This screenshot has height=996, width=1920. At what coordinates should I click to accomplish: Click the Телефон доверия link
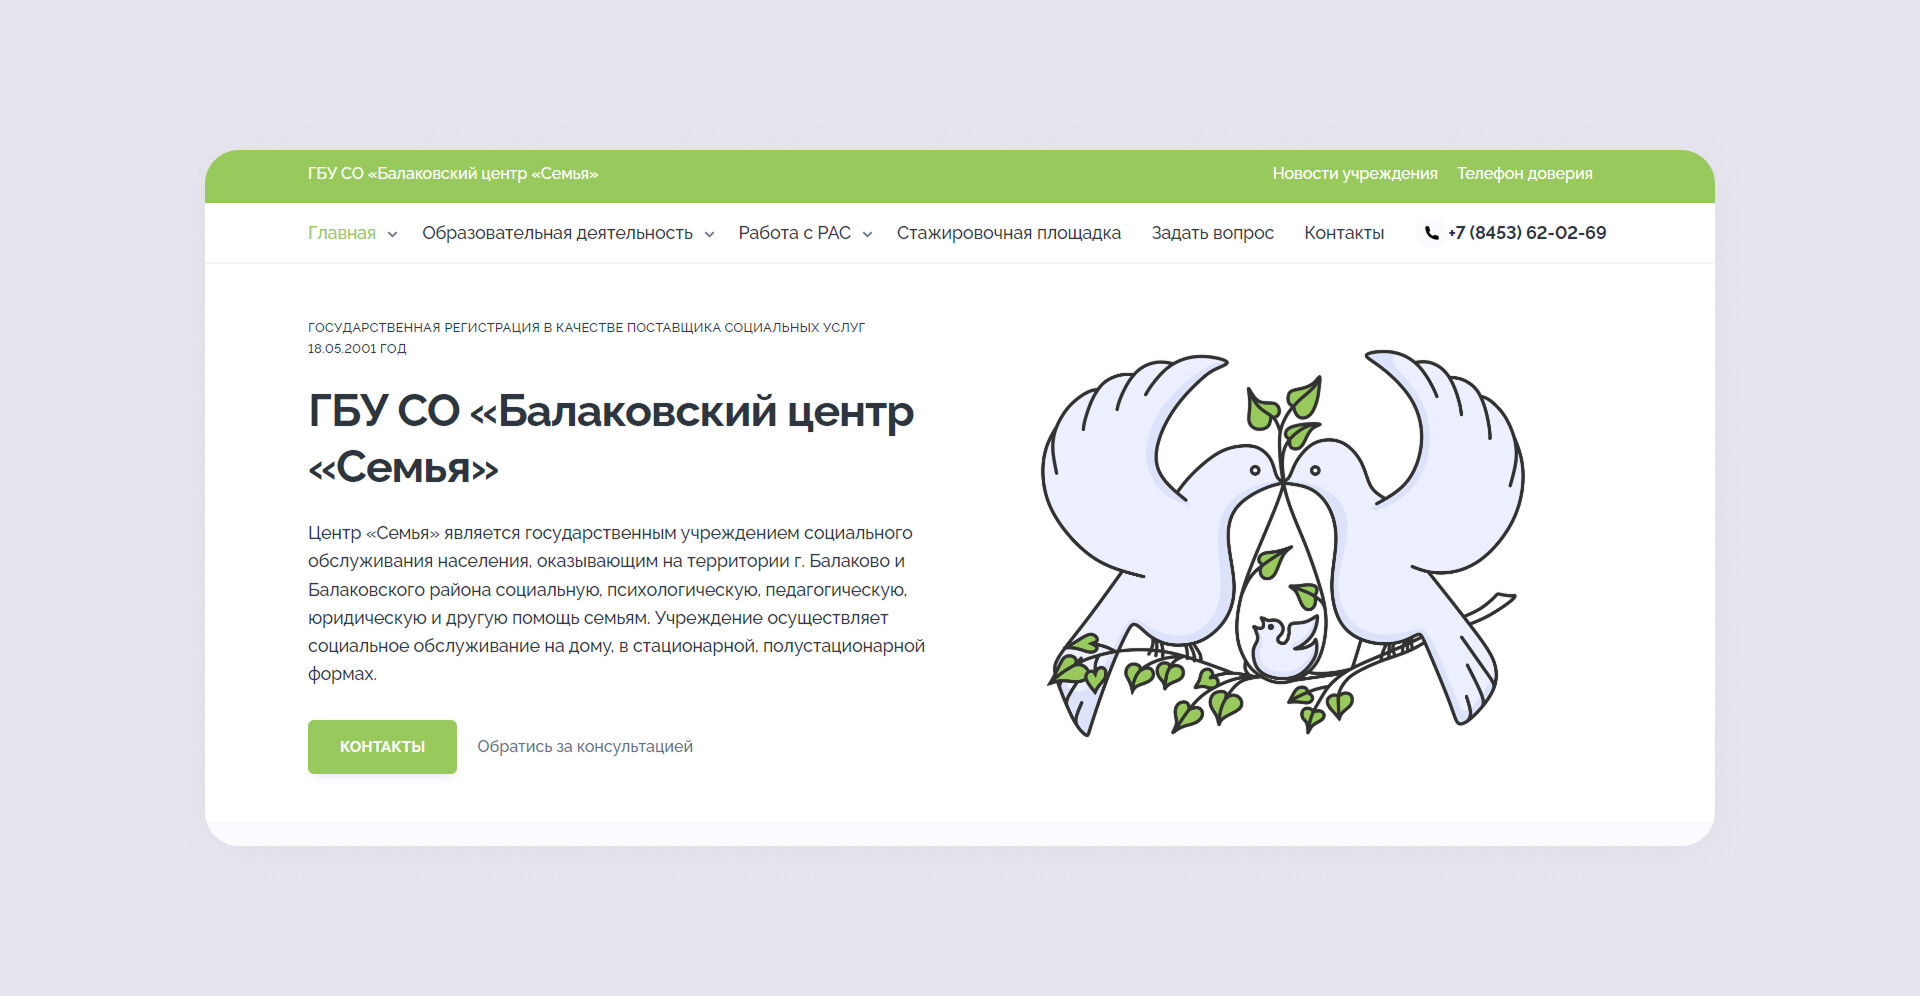(1524, 174)
